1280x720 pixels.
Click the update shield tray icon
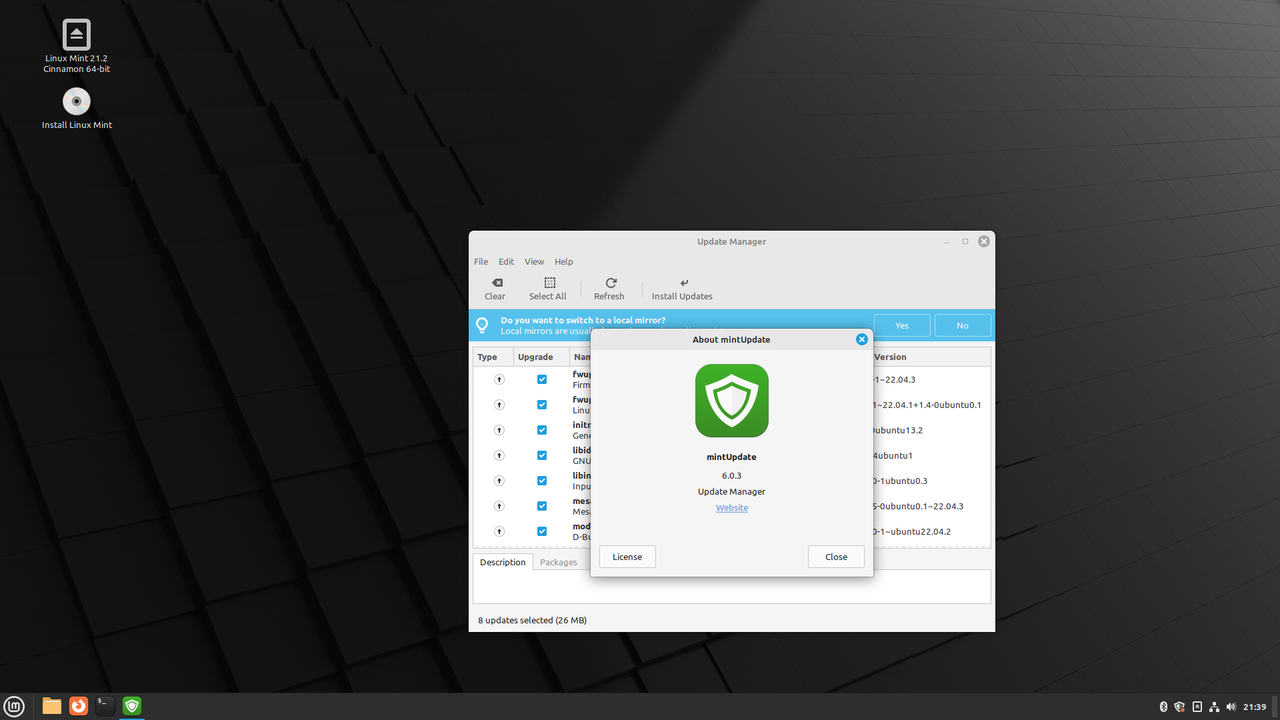1180,707
